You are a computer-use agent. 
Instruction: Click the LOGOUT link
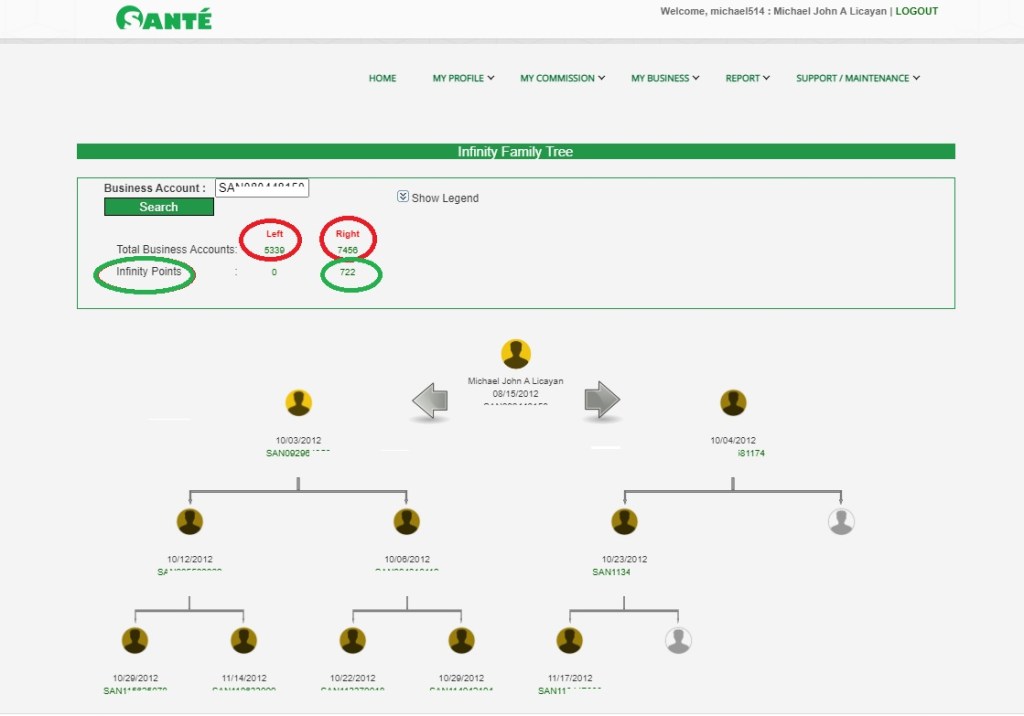916,12
